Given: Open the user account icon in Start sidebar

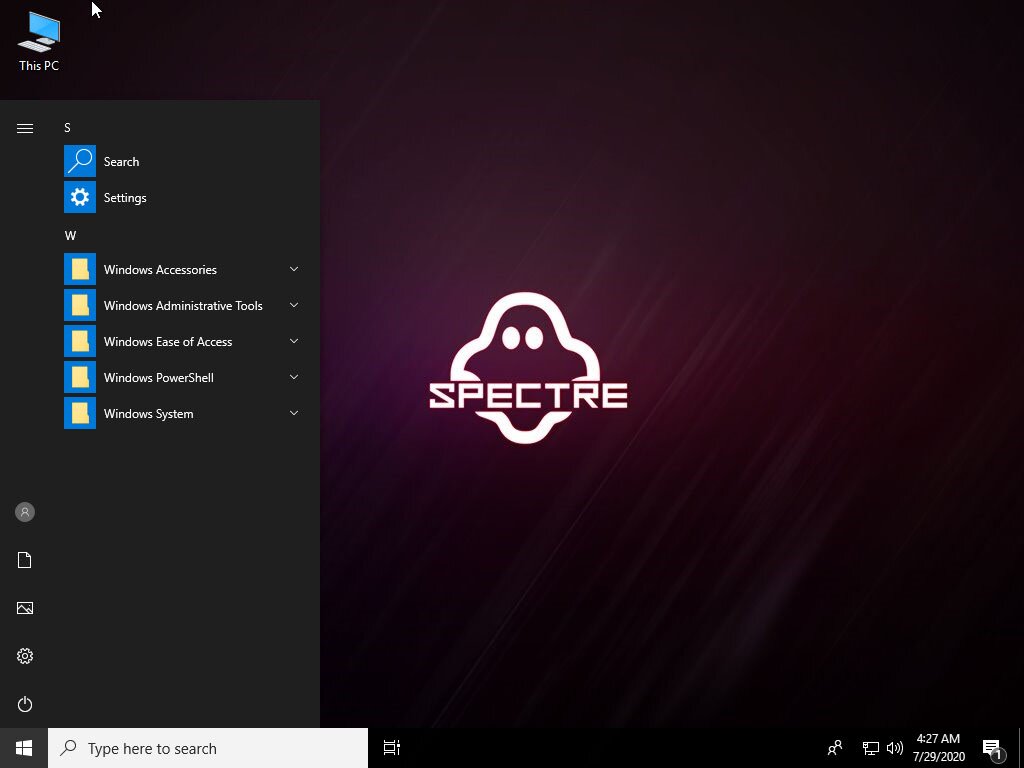Looking at the screenshot, I should tap(25, 512).
